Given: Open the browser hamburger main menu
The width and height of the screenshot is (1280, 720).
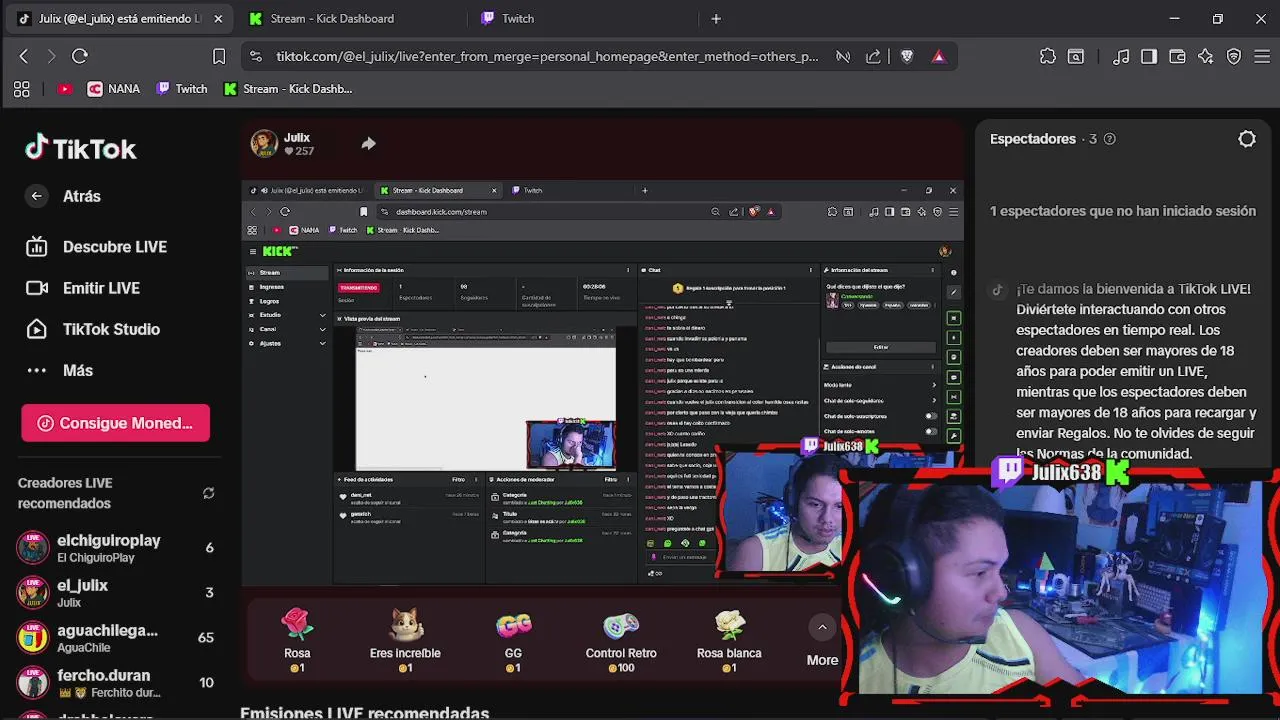Looking at the screenshot, I should [1262, 57].
